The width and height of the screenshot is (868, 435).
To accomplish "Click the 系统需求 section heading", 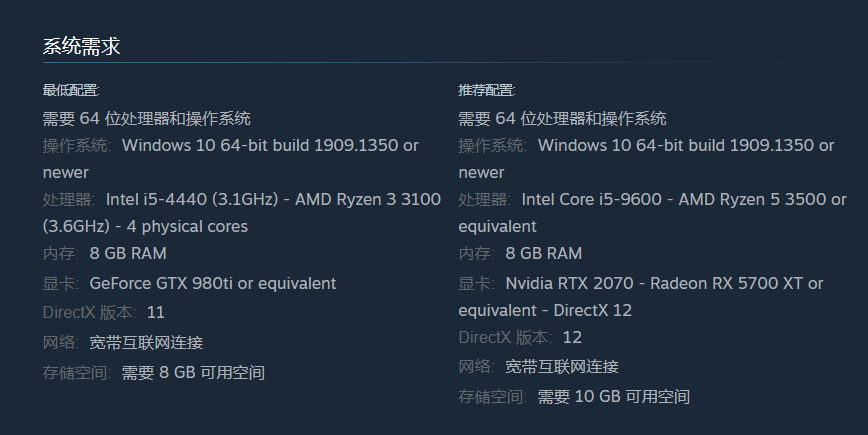I will tap(81, 46).
